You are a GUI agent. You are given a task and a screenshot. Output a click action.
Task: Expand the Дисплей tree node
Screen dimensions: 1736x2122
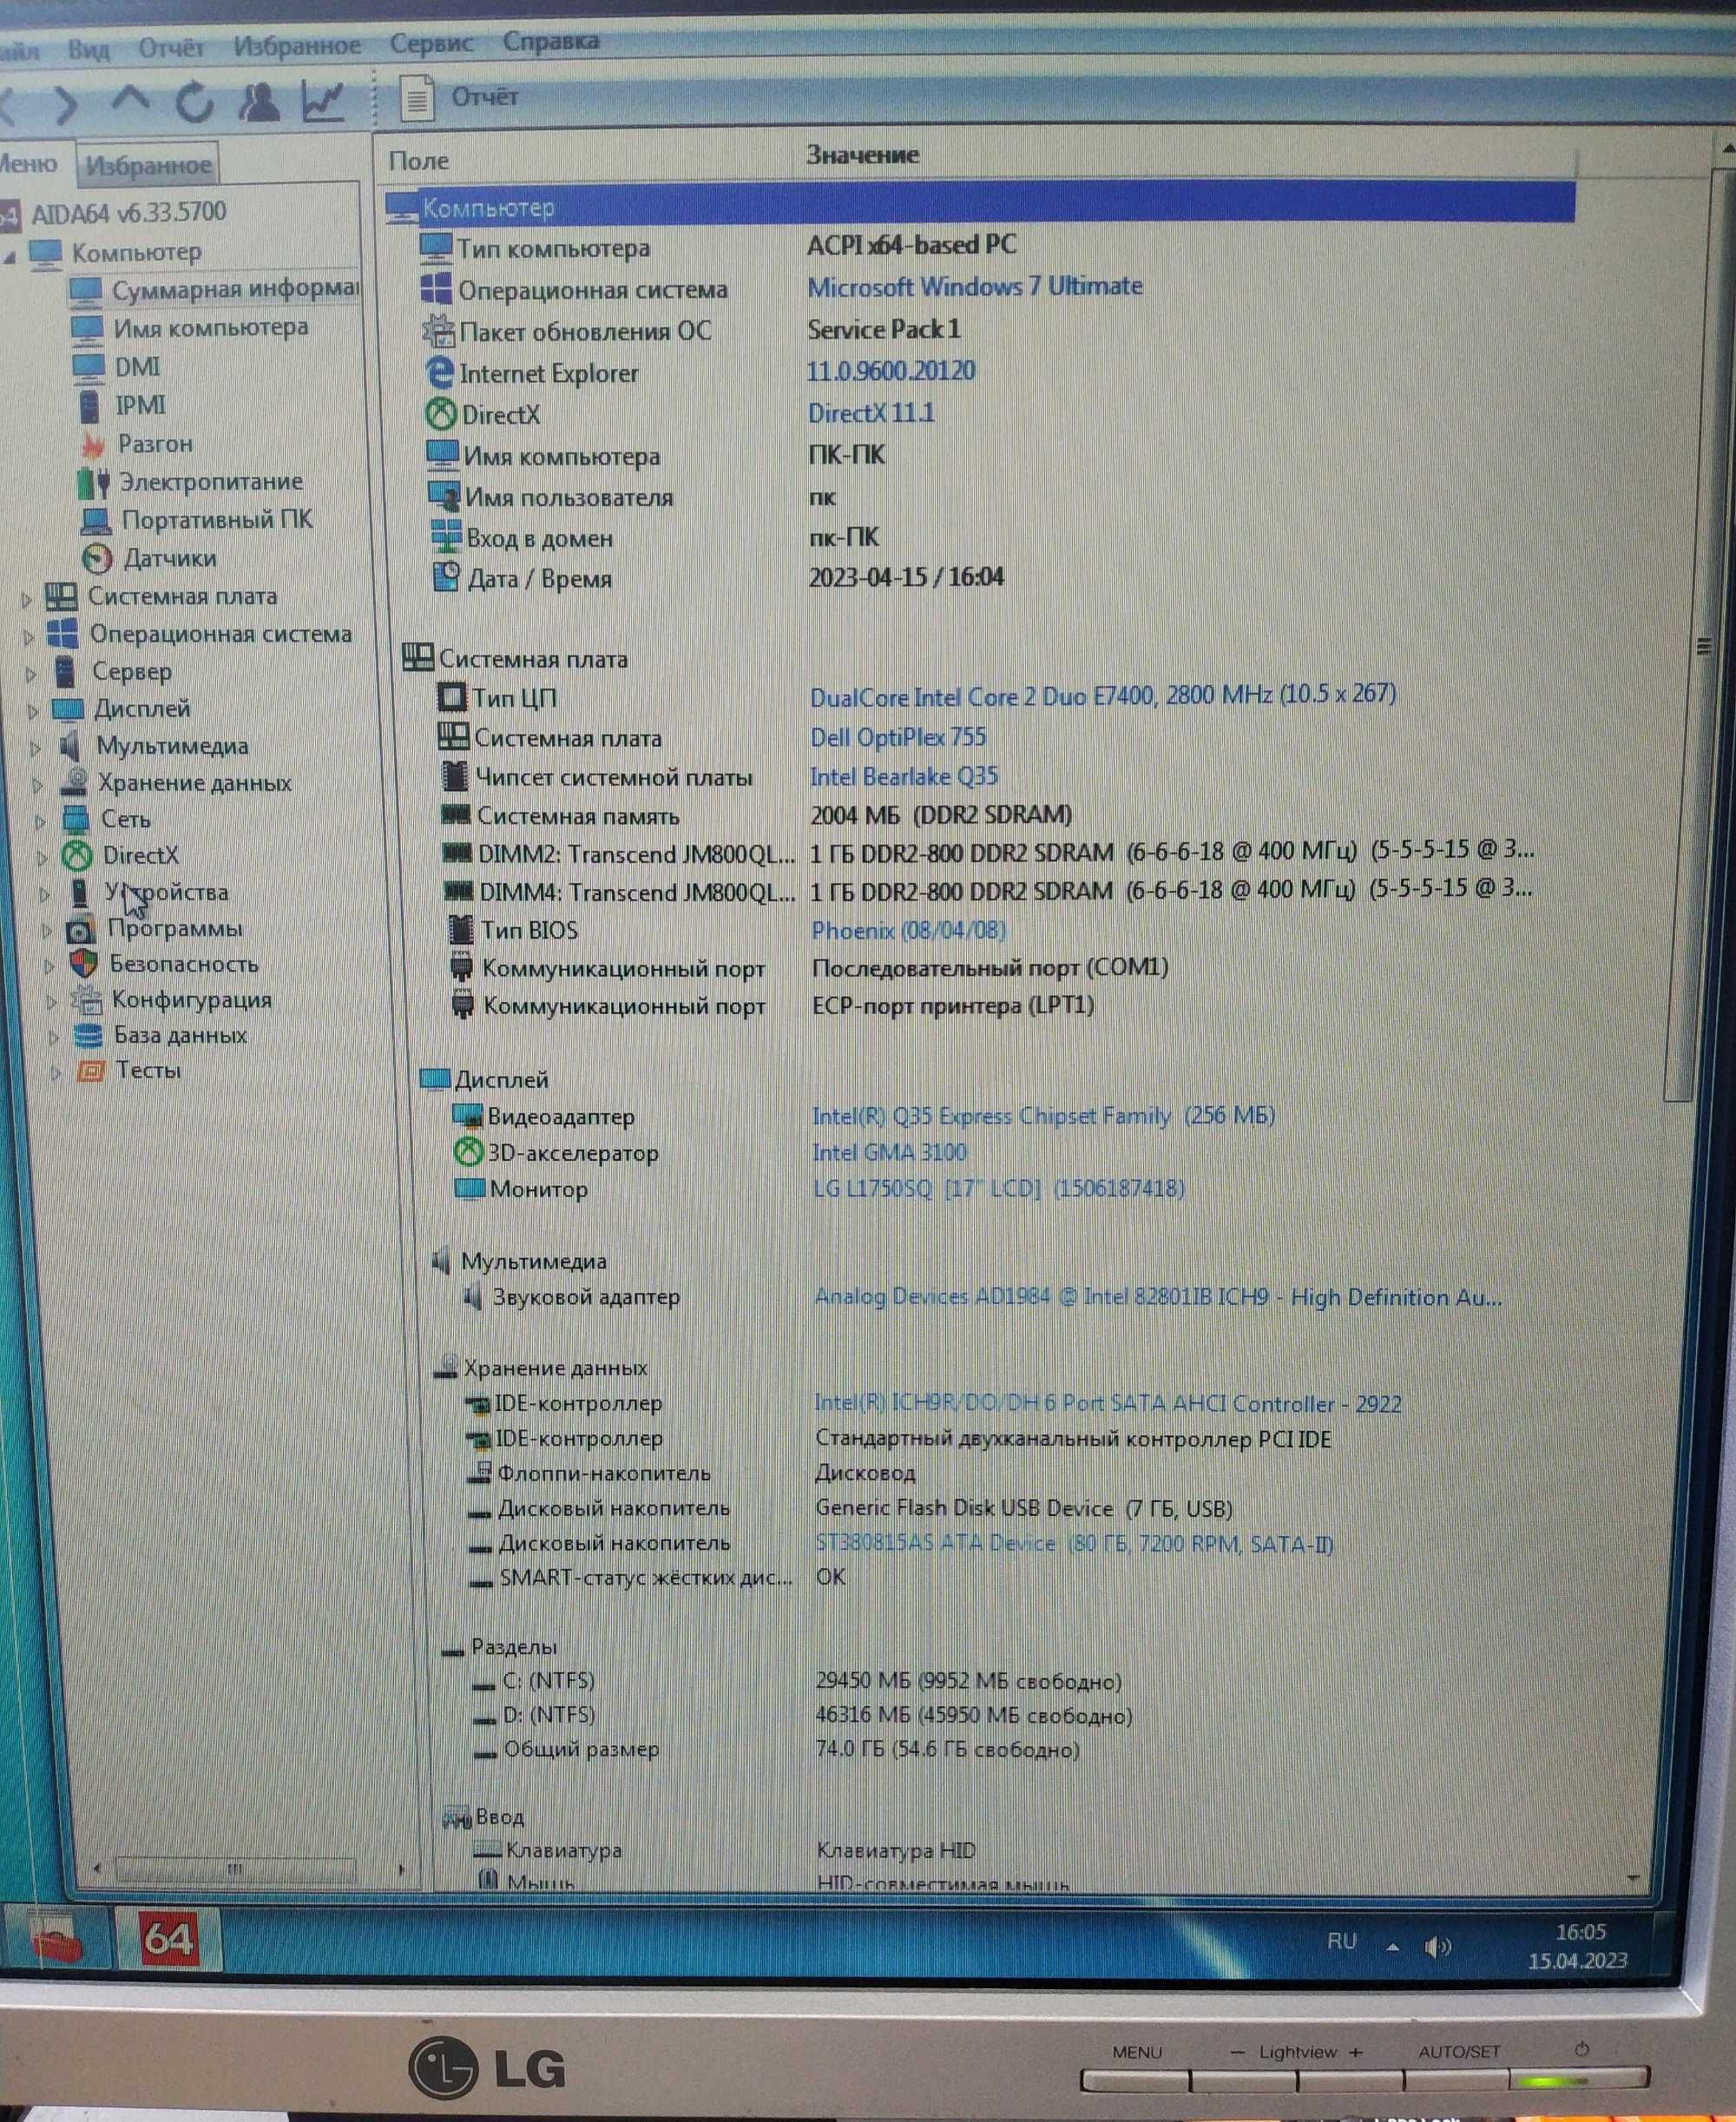click(x=33, y=712)
